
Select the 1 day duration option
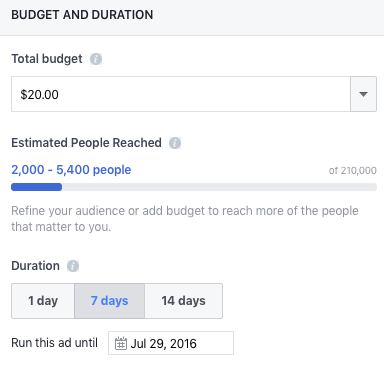tap(43, 301)
